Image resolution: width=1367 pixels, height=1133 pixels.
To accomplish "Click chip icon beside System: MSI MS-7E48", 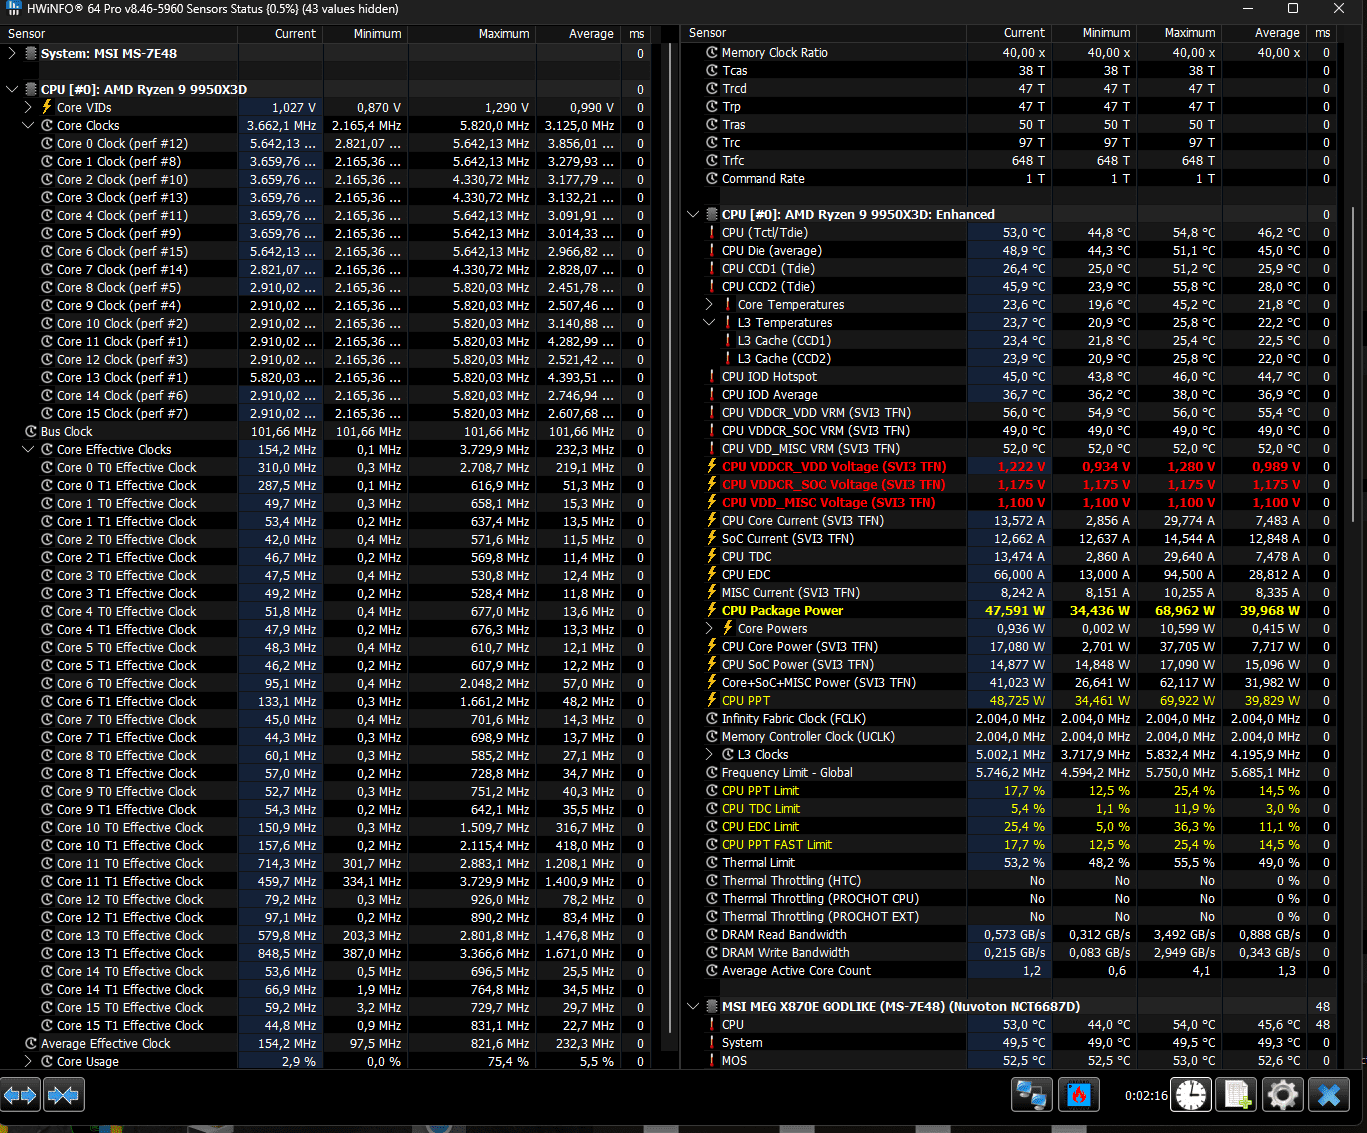I will click(x=31, y=53).
